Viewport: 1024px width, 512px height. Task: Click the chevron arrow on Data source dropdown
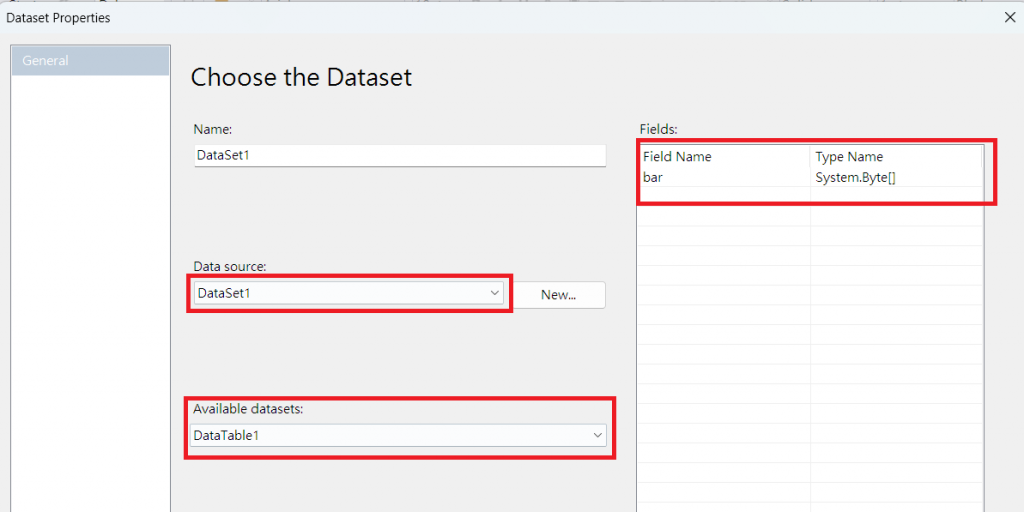[494, 293]
